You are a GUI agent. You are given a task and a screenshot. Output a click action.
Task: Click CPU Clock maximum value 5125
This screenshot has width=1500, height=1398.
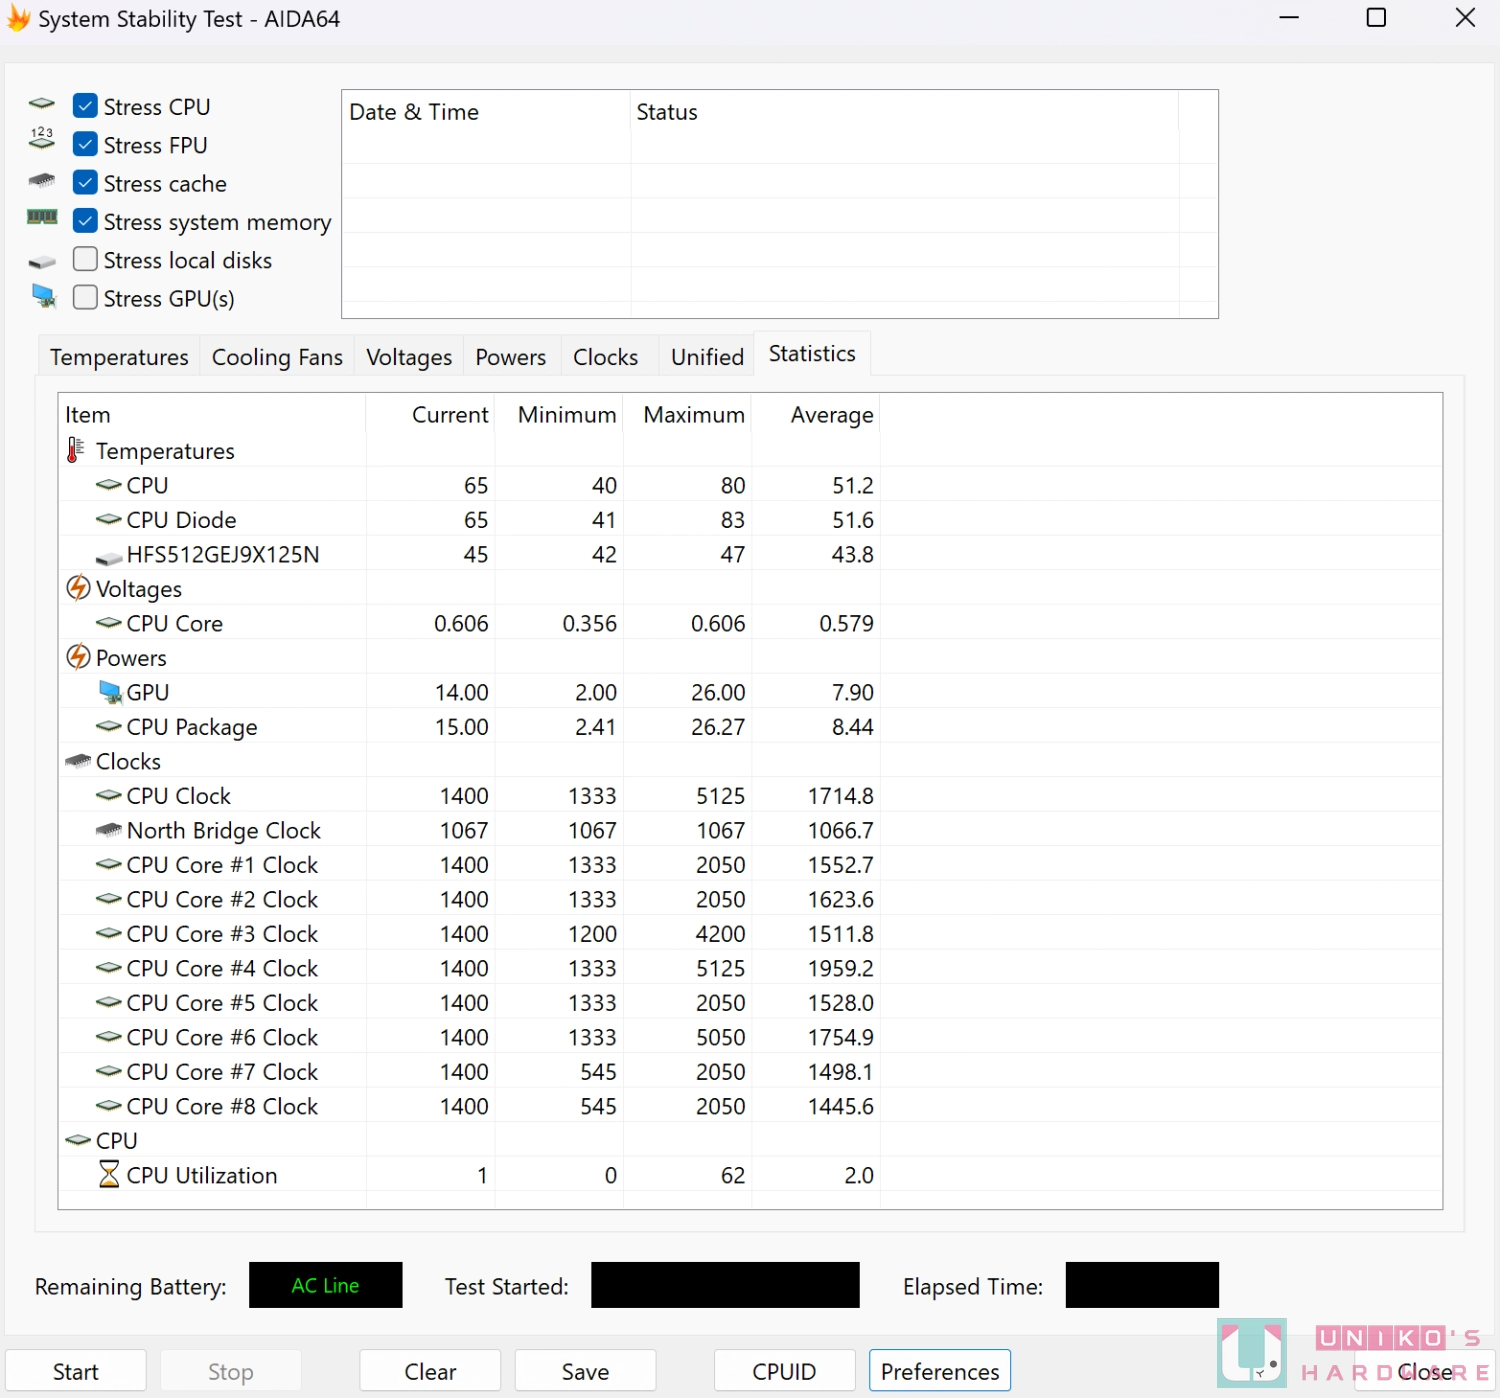pyautogui.click(x=721, y=796)
